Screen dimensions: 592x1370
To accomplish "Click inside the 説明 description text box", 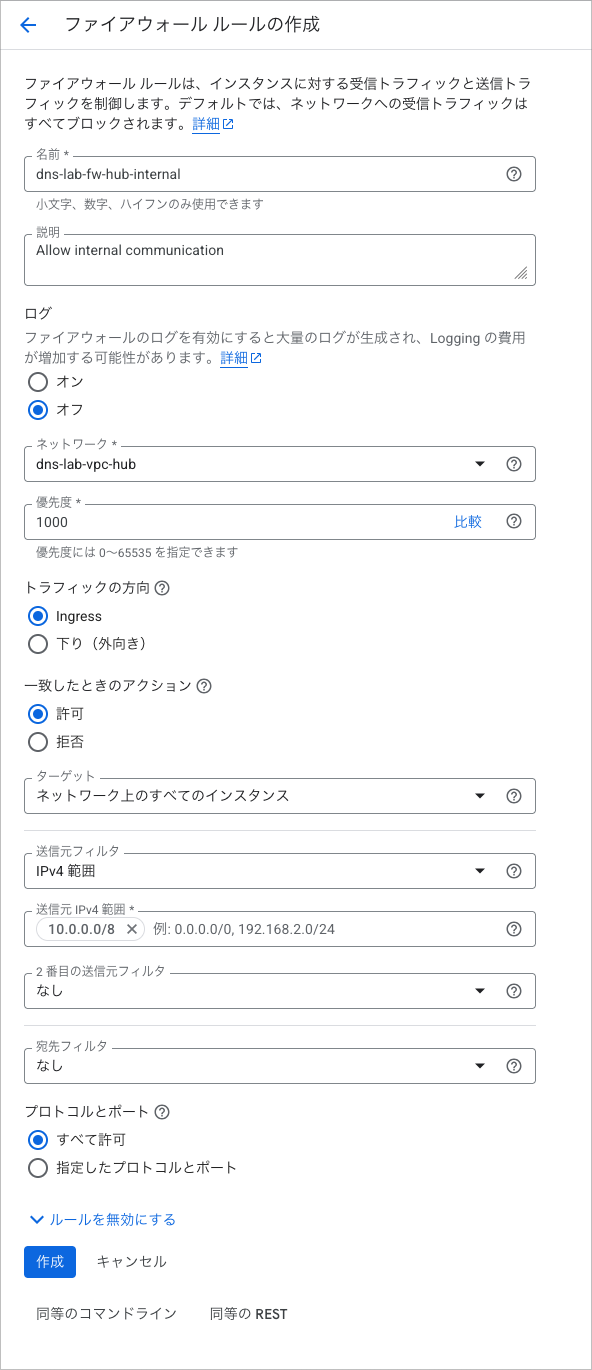I will [280, 260].
